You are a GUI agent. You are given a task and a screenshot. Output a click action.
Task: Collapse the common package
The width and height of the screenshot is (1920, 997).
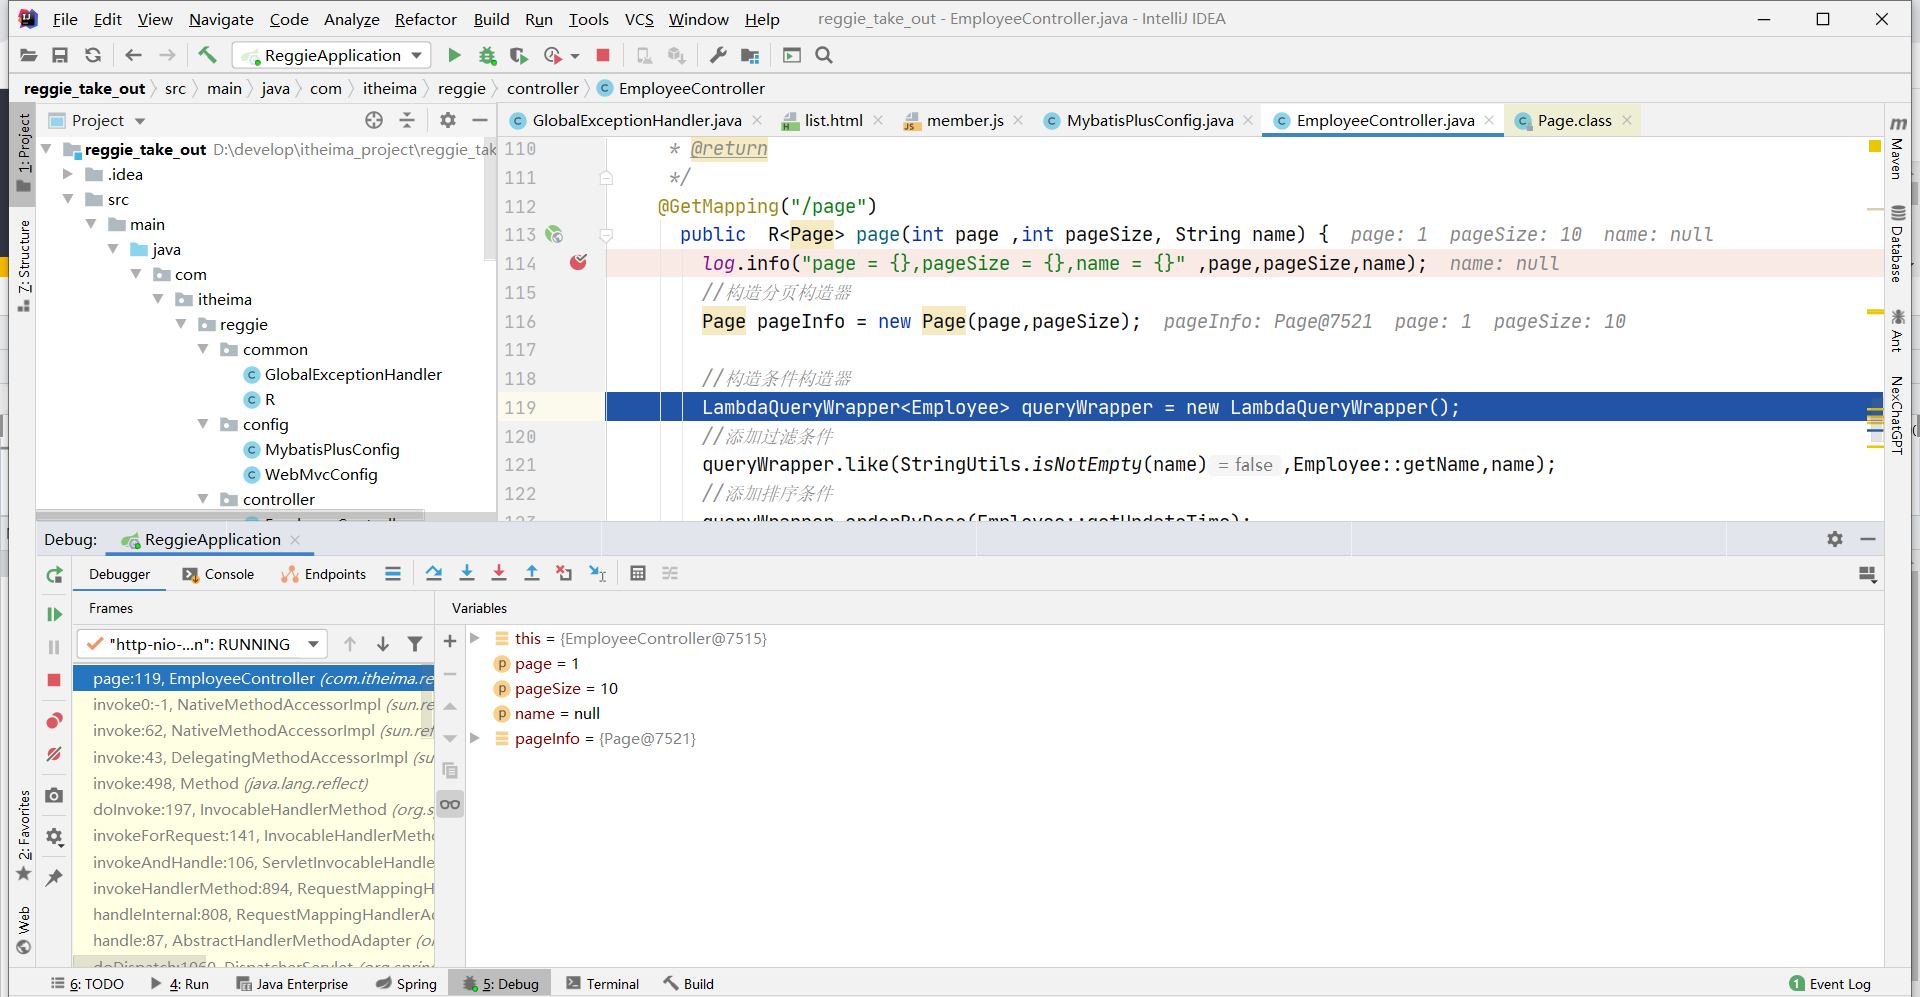tap(204, 349)
